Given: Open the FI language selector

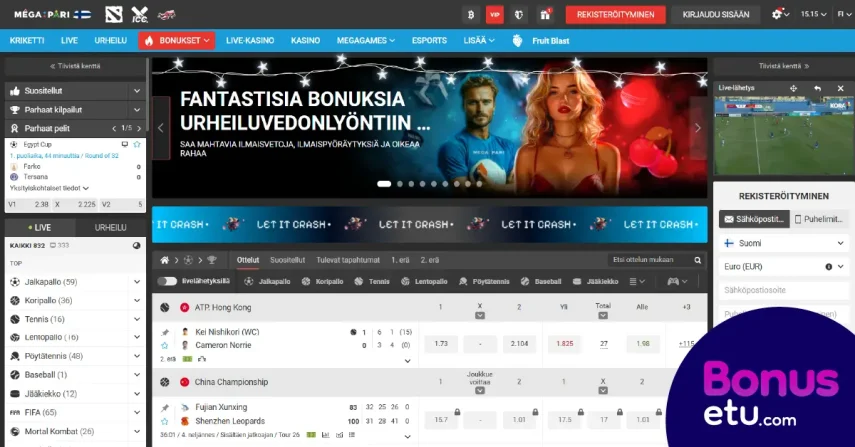Looking at the screenshot, I should coord(844,14).
